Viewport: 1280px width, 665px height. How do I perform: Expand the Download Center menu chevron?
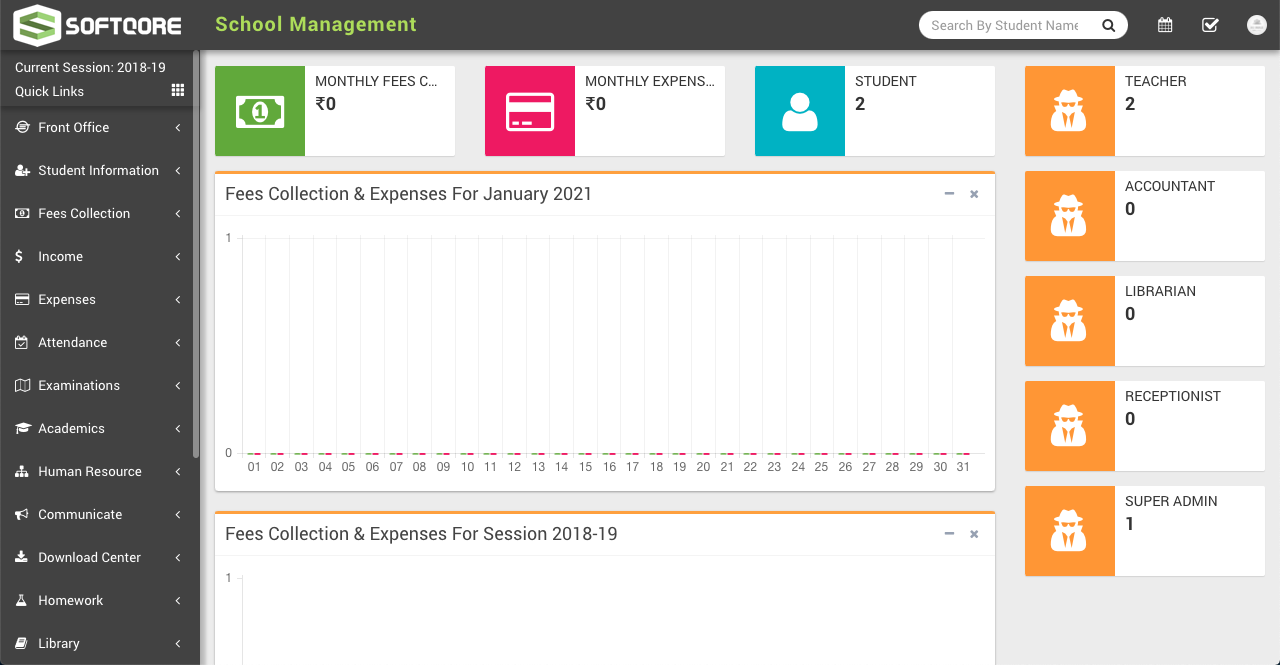[178, 557]
